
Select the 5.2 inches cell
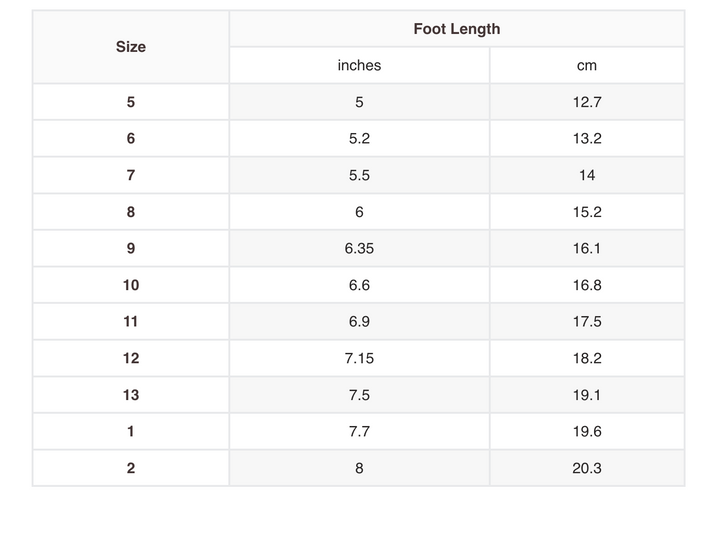pos(359,139)
